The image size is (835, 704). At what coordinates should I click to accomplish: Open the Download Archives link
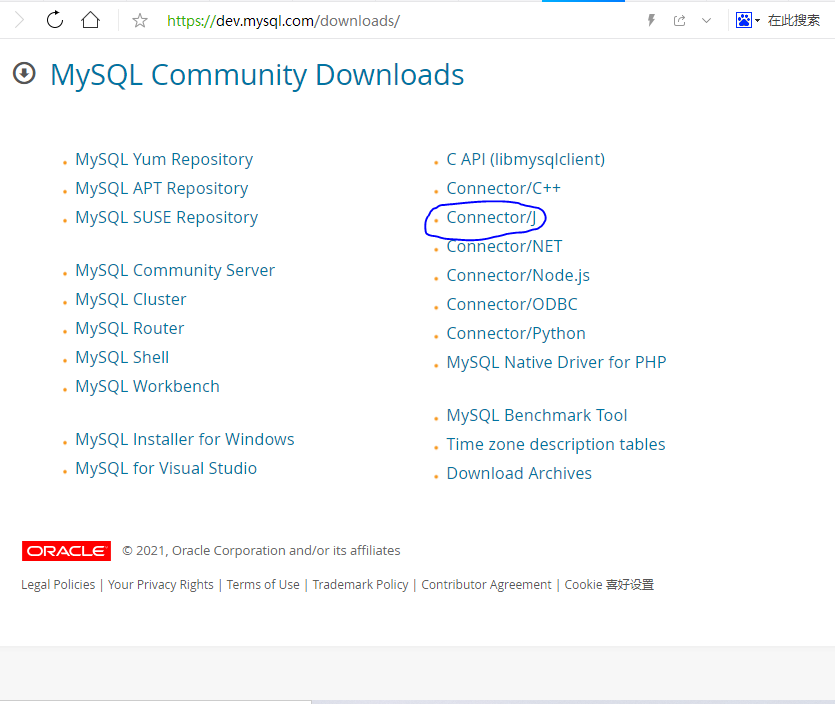tap(519, 473)
